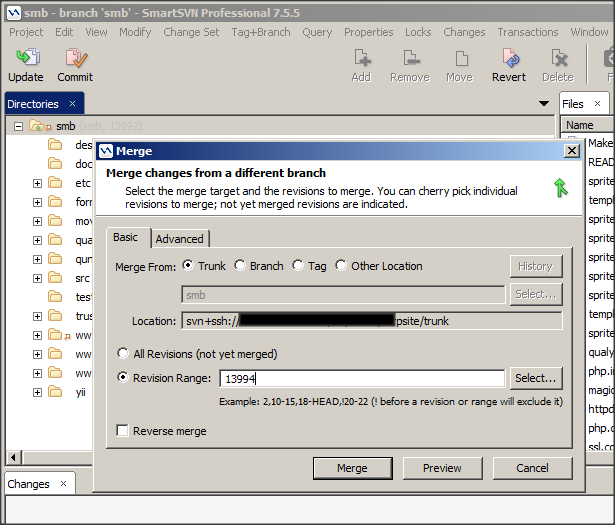615x525 pixels.
Task: Expand the forr folder node
Action: tap(37, 202)
